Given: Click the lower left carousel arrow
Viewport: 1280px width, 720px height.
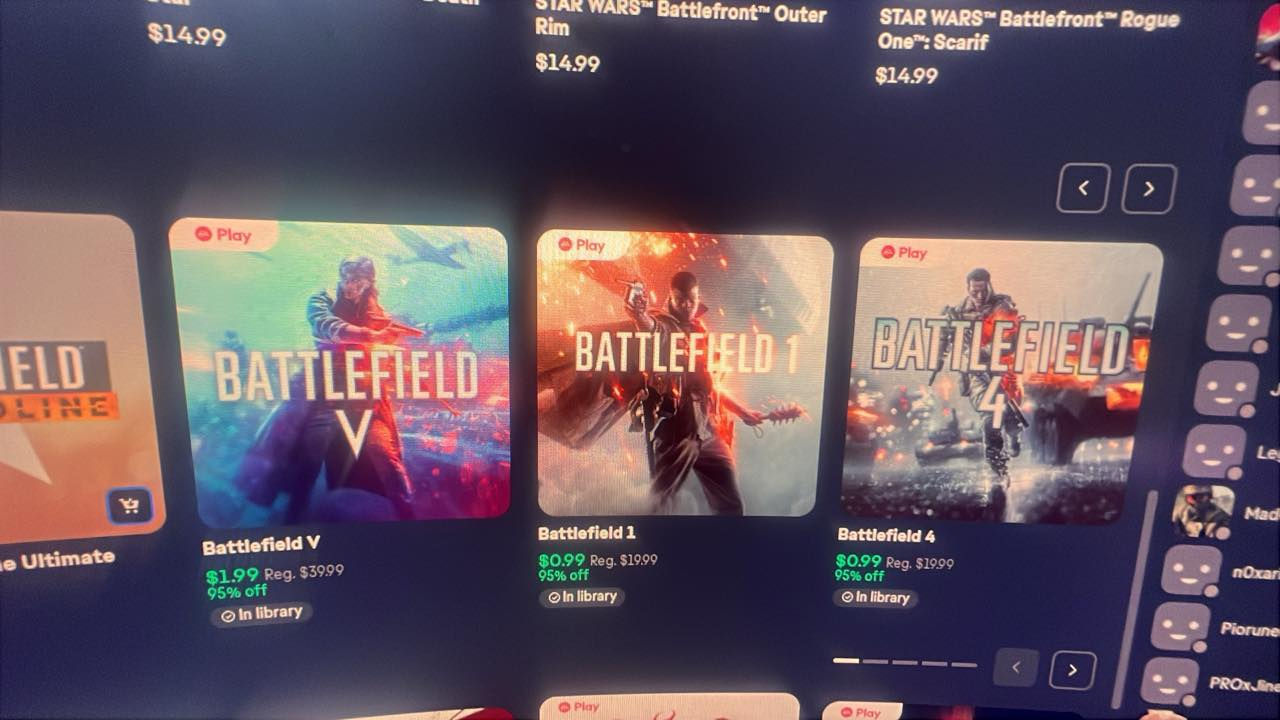Looking at the screenshot, I should [x=1016, y=667].
